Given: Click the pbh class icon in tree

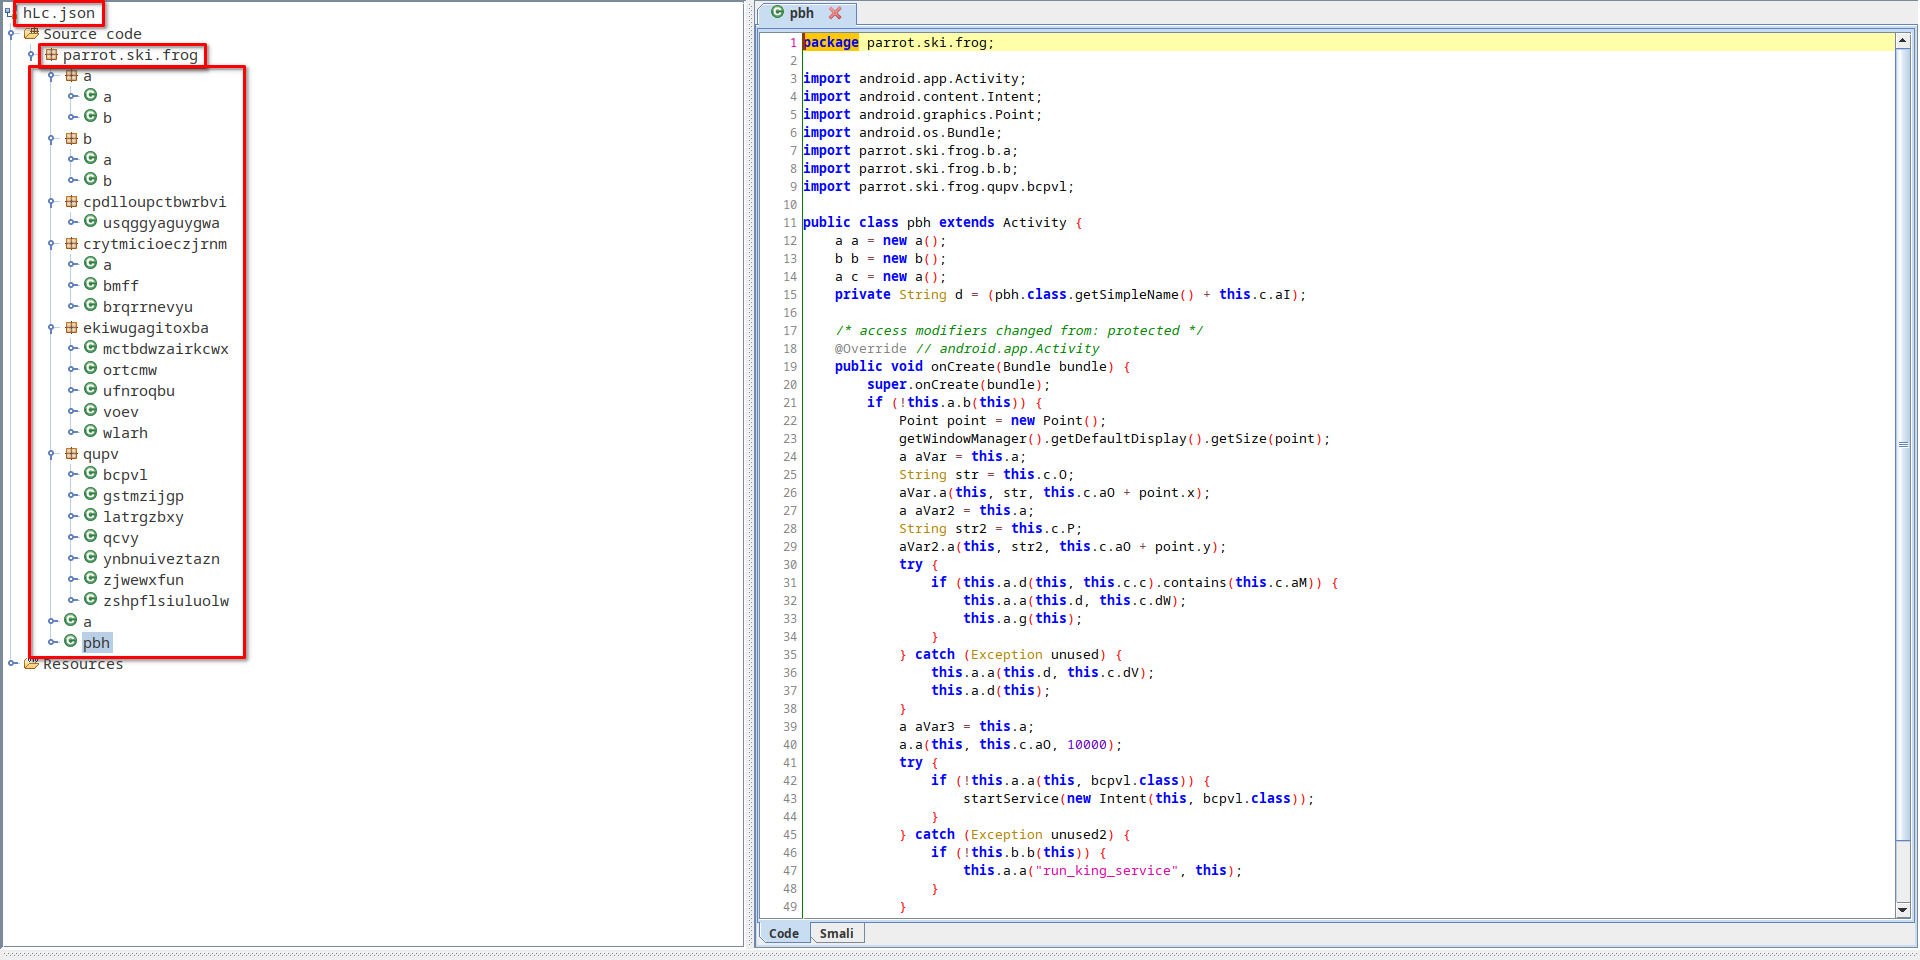Looking at the screenshot, I should (x=70, y=641).
